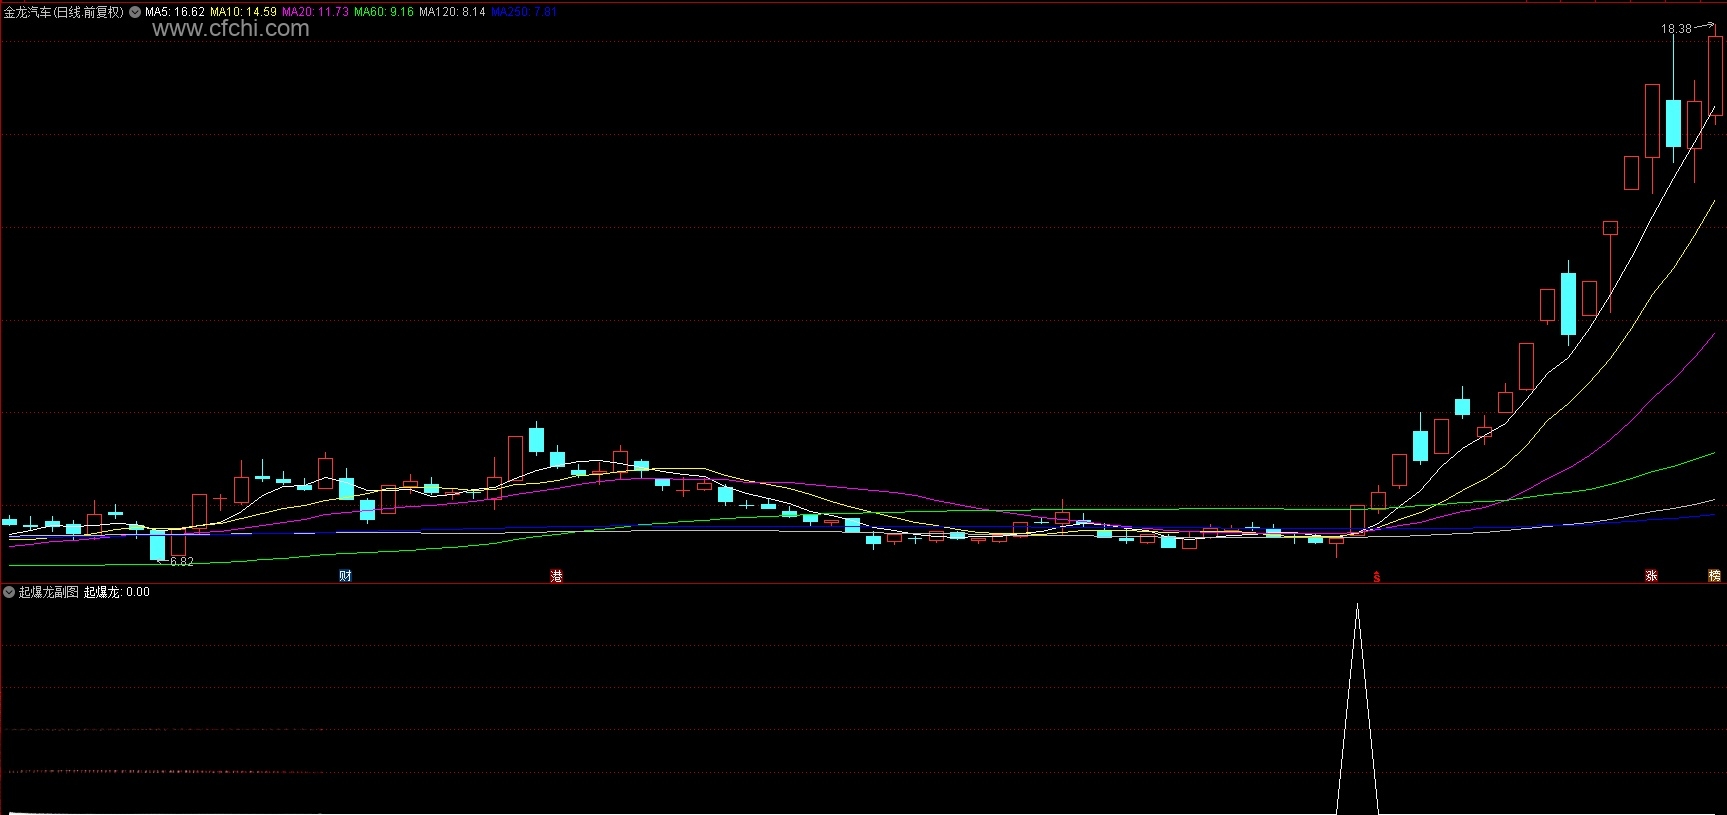Screen dimensions: 1727x815
Task: Click the 榜 marker icon
Action: coord(1714,576)
